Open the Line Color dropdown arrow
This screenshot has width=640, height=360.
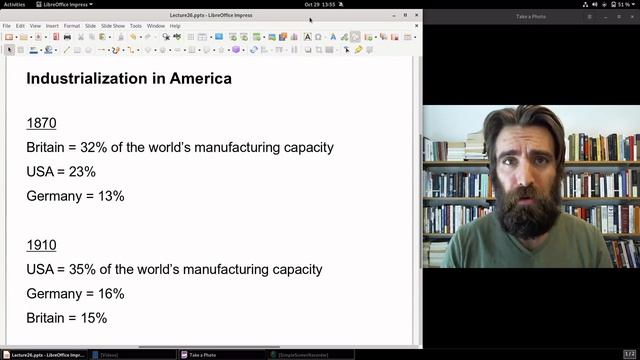[41, 50]
